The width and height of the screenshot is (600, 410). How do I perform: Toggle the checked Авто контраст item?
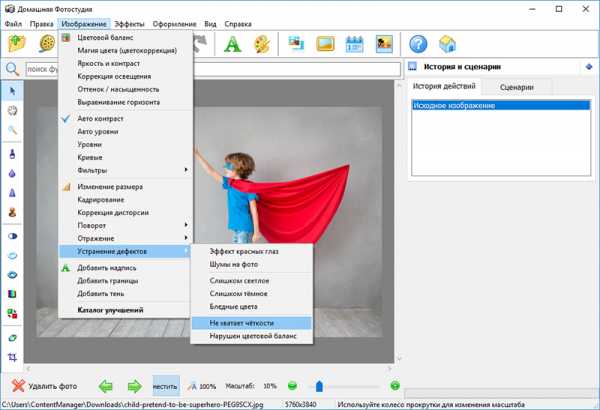point(125,119)
